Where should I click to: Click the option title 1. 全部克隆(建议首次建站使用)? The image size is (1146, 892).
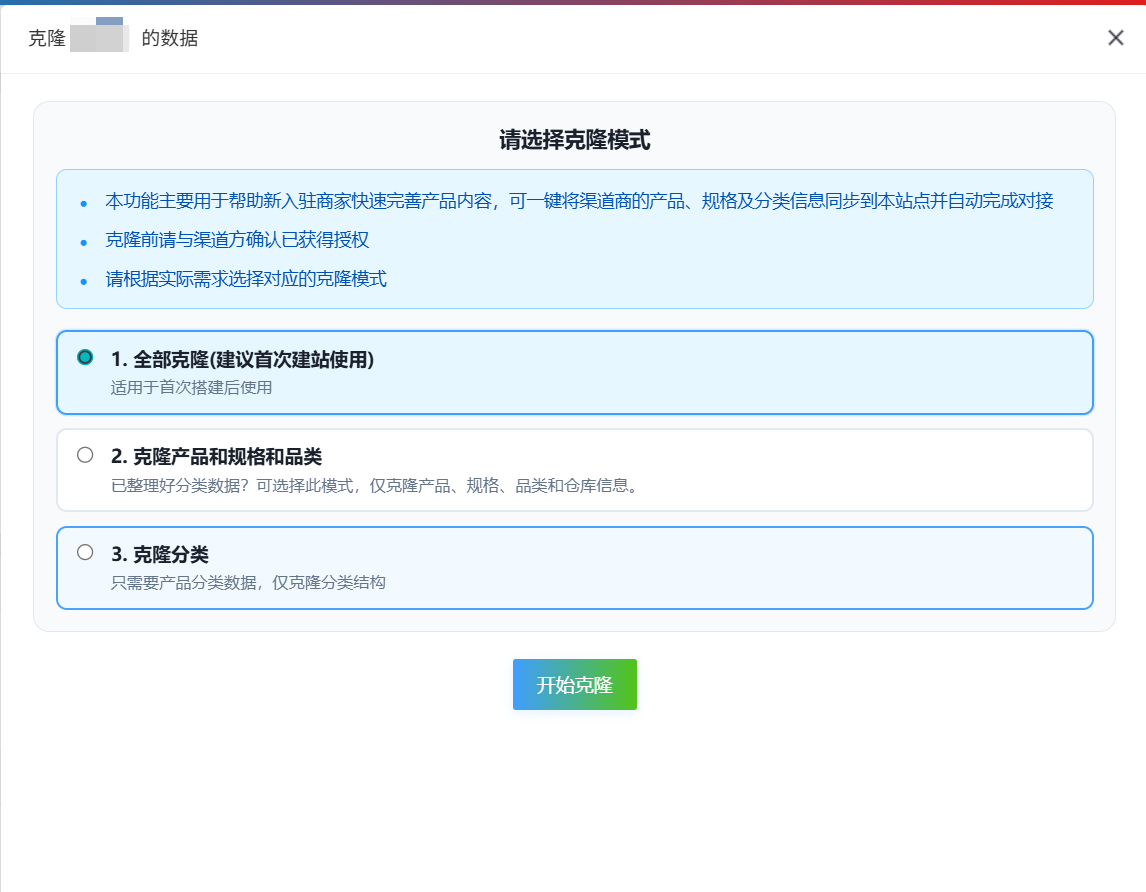pyautogui.click(x=242, y=360)
